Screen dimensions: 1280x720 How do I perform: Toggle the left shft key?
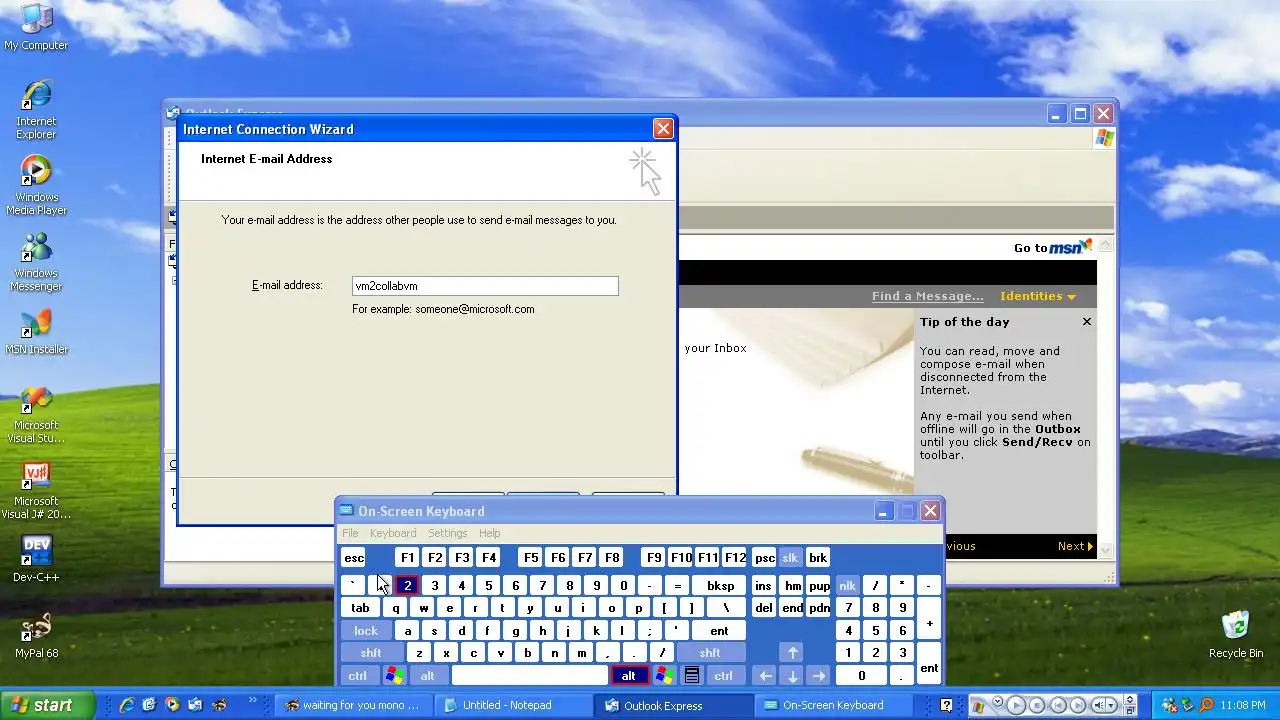tap(371, 653)
